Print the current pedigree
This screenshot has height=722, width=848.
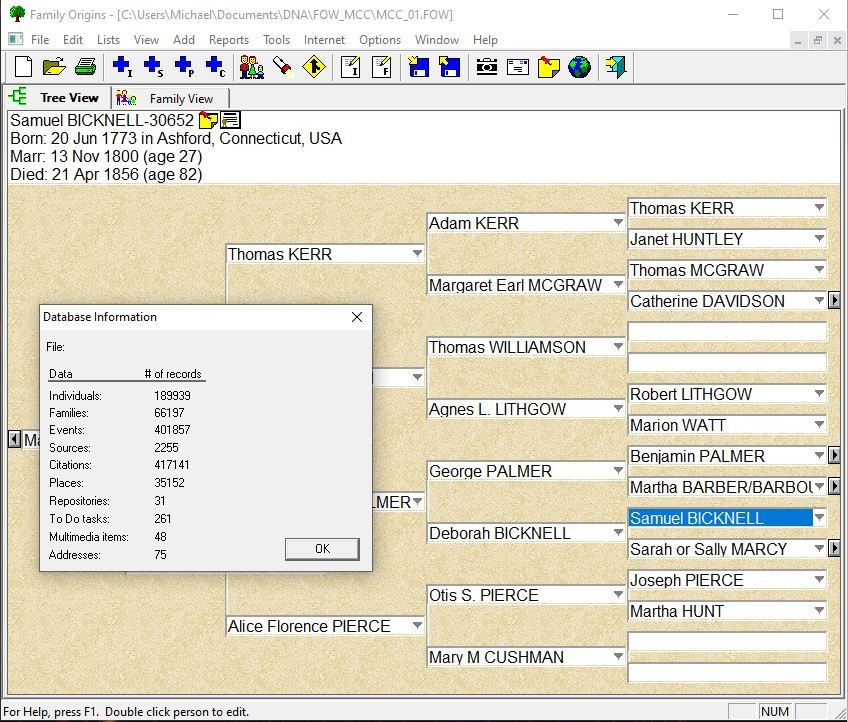coord(86,67)
